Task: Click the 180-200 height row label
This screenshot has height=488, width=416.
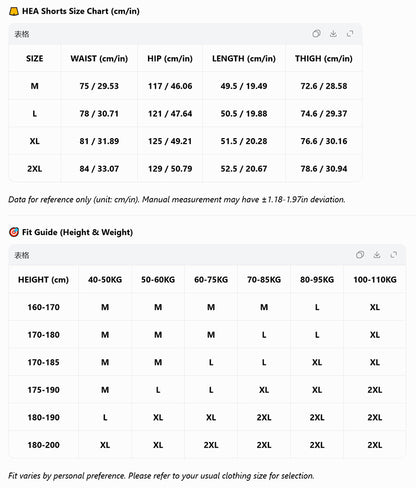Action: tap(44, 445)
